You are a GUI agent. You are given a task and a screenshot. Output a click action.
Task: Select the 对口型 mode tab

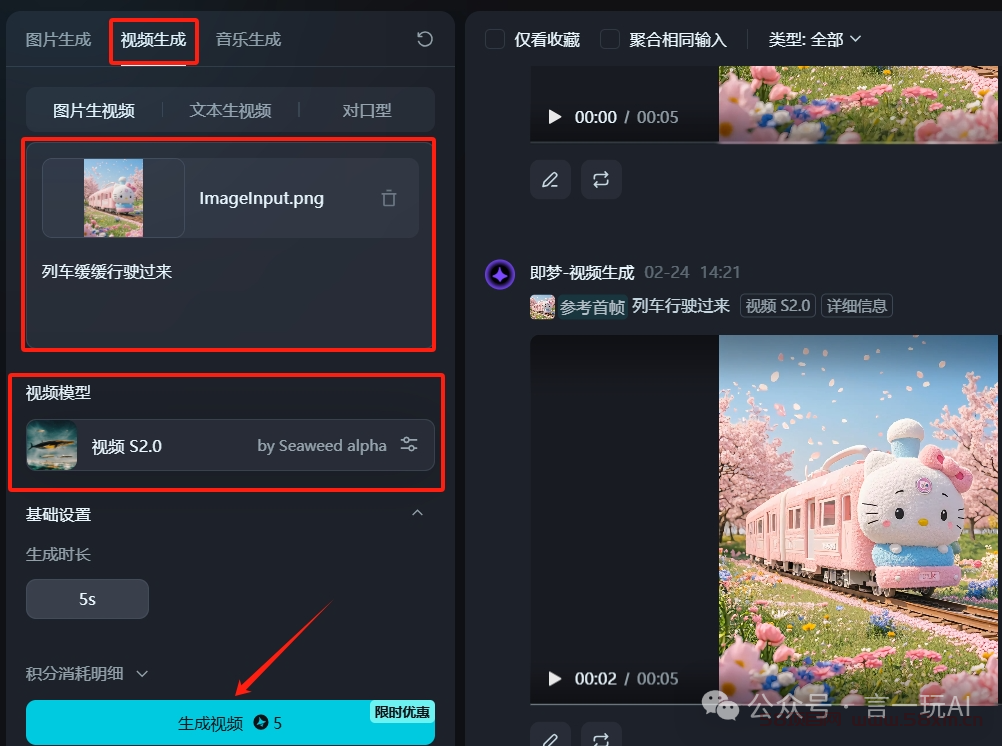[x=367, y=111]
